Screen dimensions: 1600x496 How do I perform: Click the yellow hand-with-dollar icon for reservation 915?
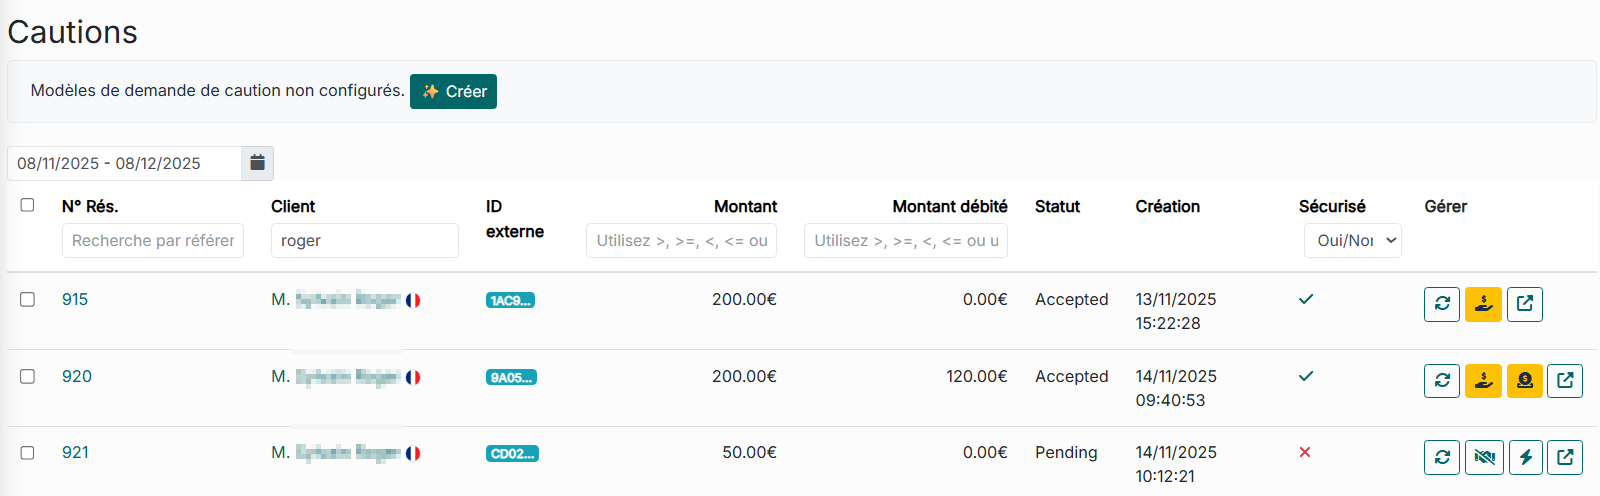pos(1483,304)
